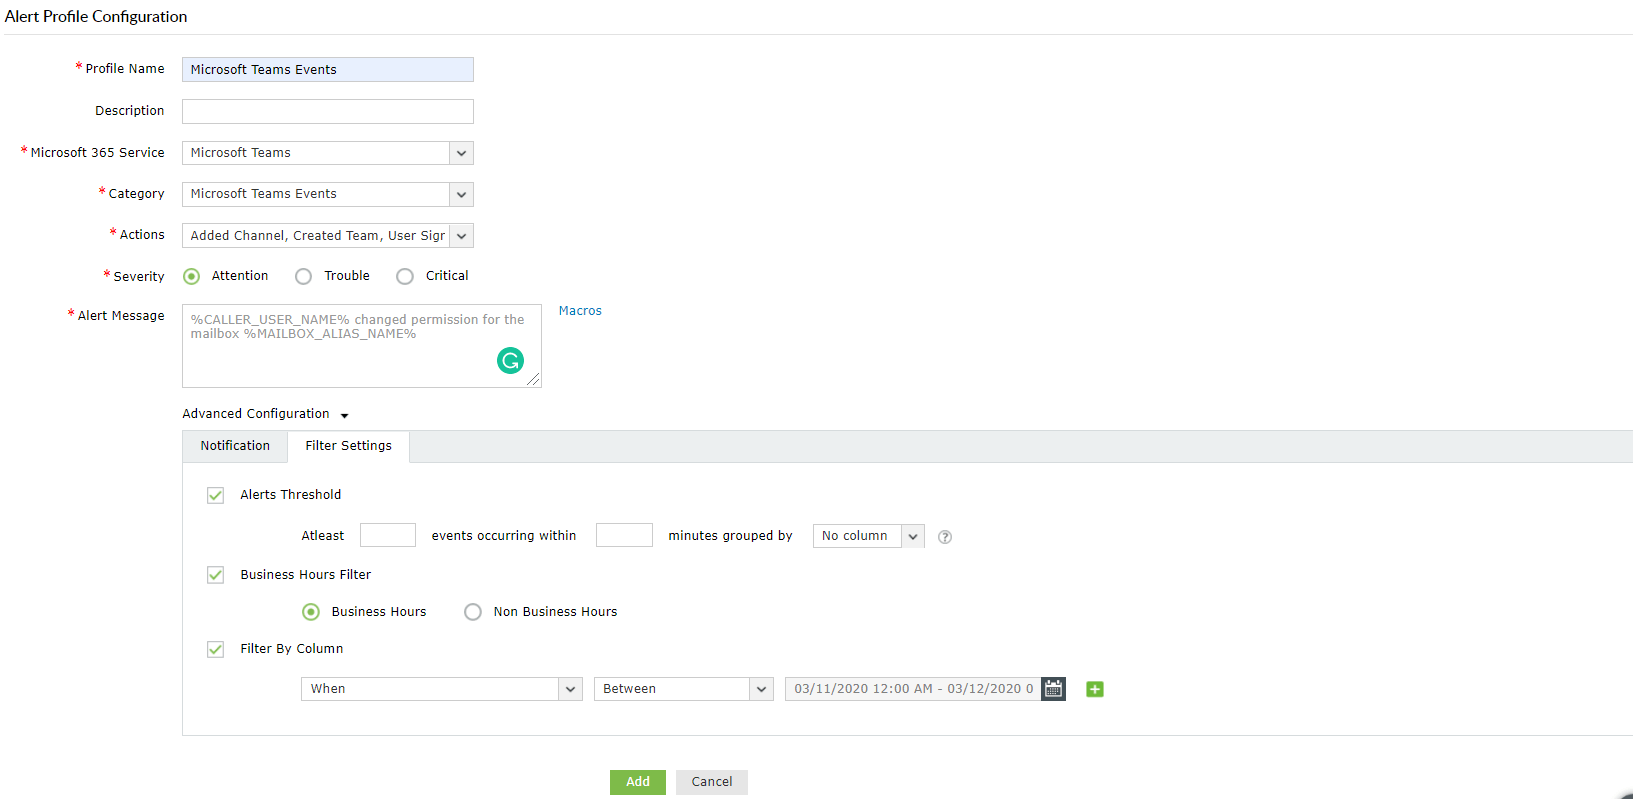Click the Cancel button
The height and width of the screenshot is (799, 1633).
[x=712, y=782]
